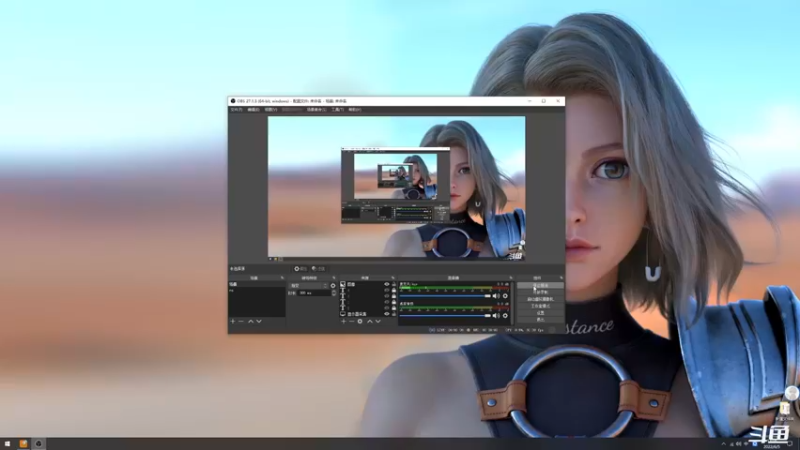Step the transition duration 300 ms spinner
The image size is (800, 450).
[334, 293]
